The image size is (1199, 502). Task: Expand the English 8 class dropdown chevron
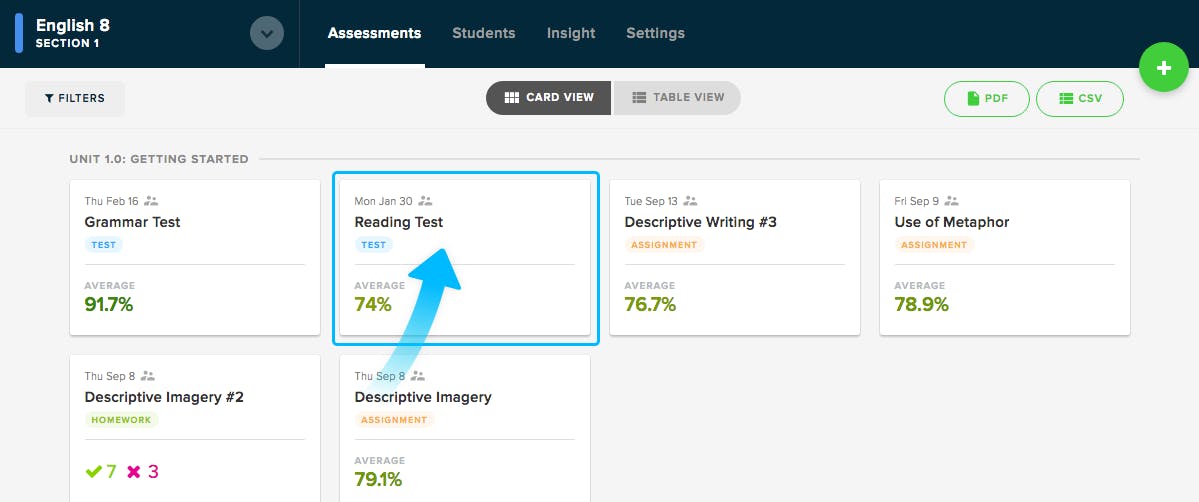pyautogui.click(x=267, y=34)
